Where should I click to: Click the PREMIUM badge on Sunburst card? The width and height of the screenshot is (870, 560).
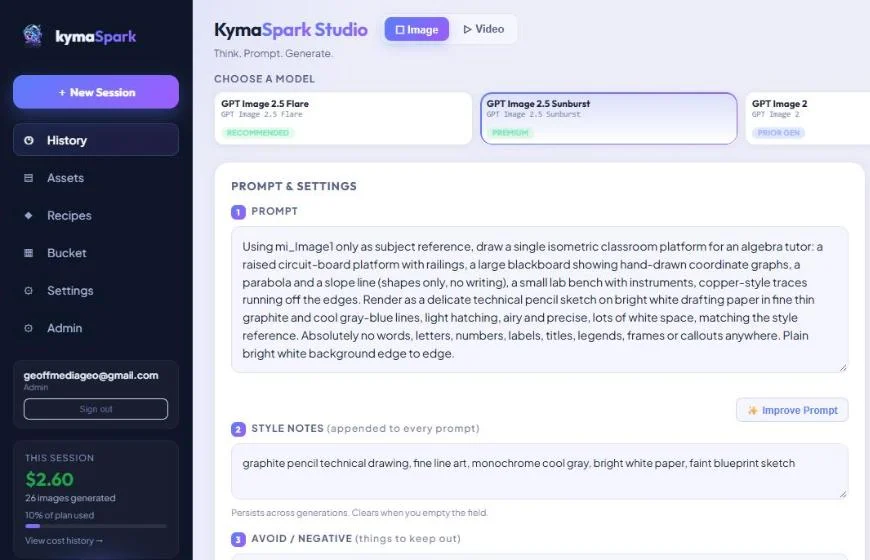click(x=510, y=133)
